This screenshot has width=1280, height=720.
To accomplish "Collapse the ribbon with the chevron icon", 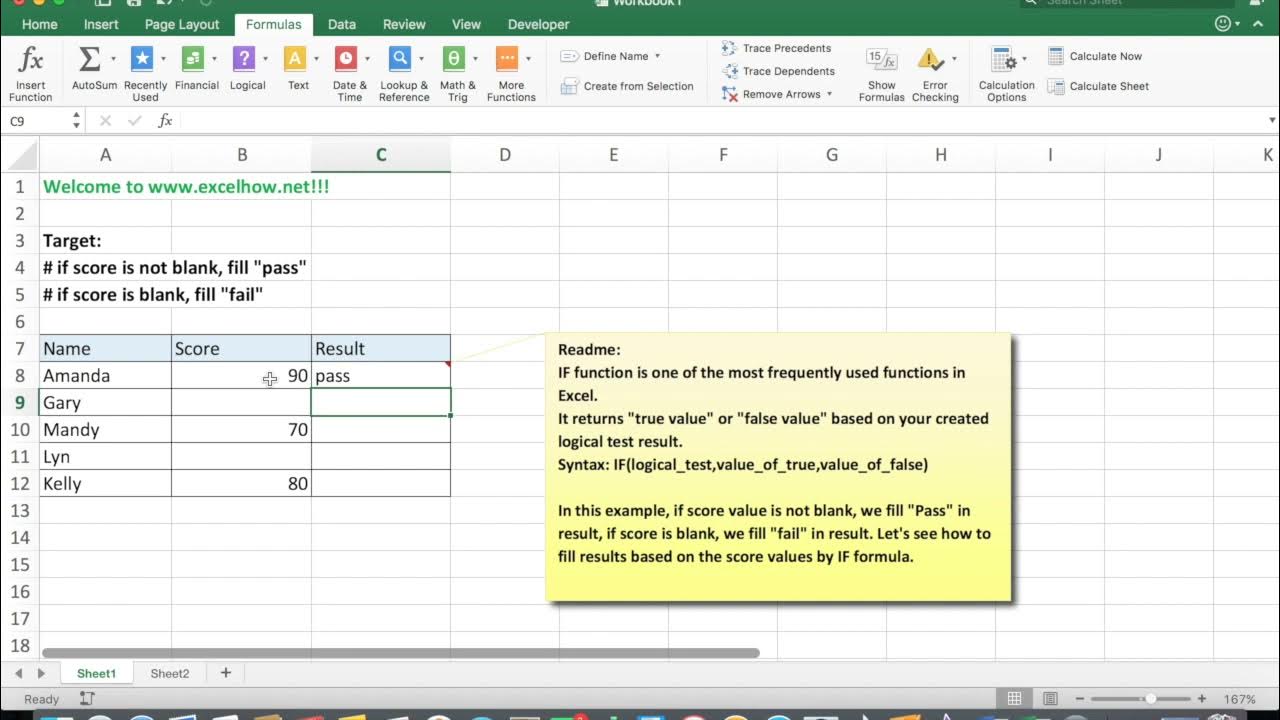I will [1258, 24].
